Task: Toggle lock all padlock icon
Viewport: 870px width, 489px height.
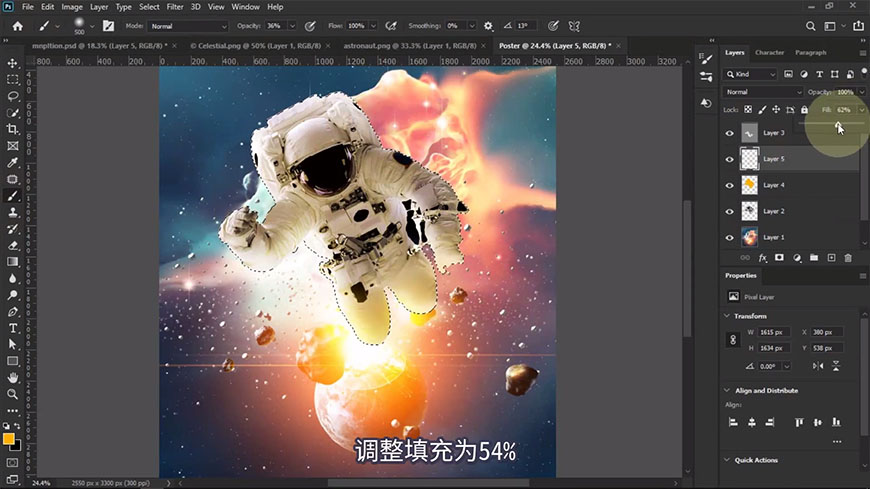Action: [805, 110]
